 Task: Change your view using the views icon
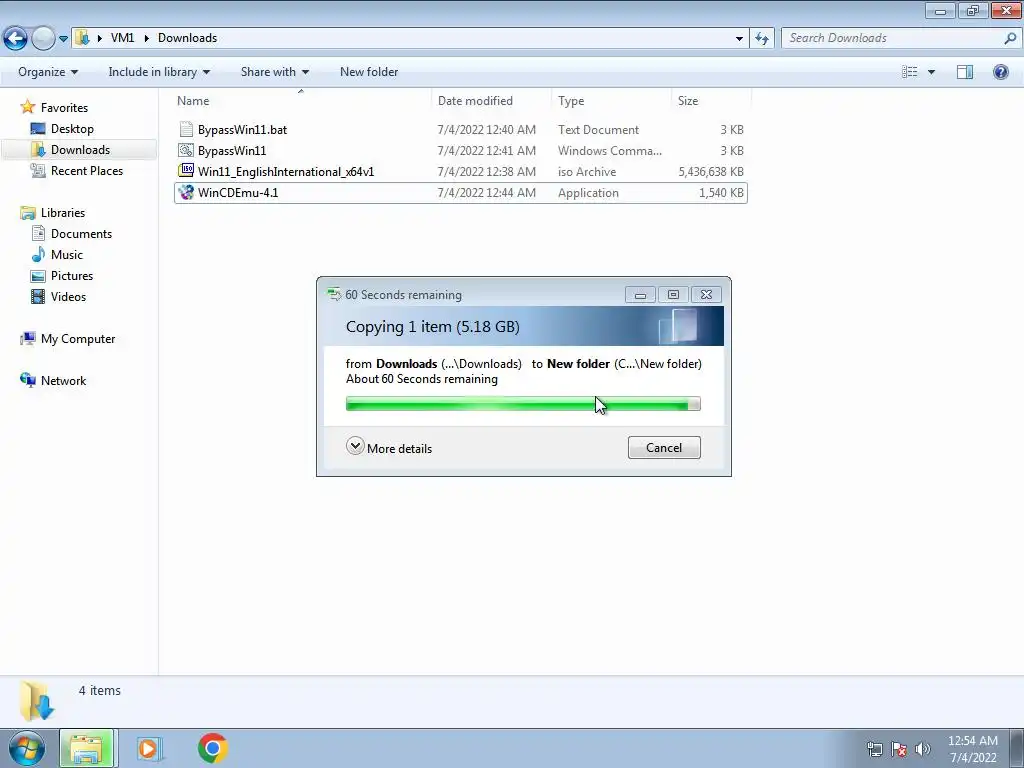coord(909,72)
